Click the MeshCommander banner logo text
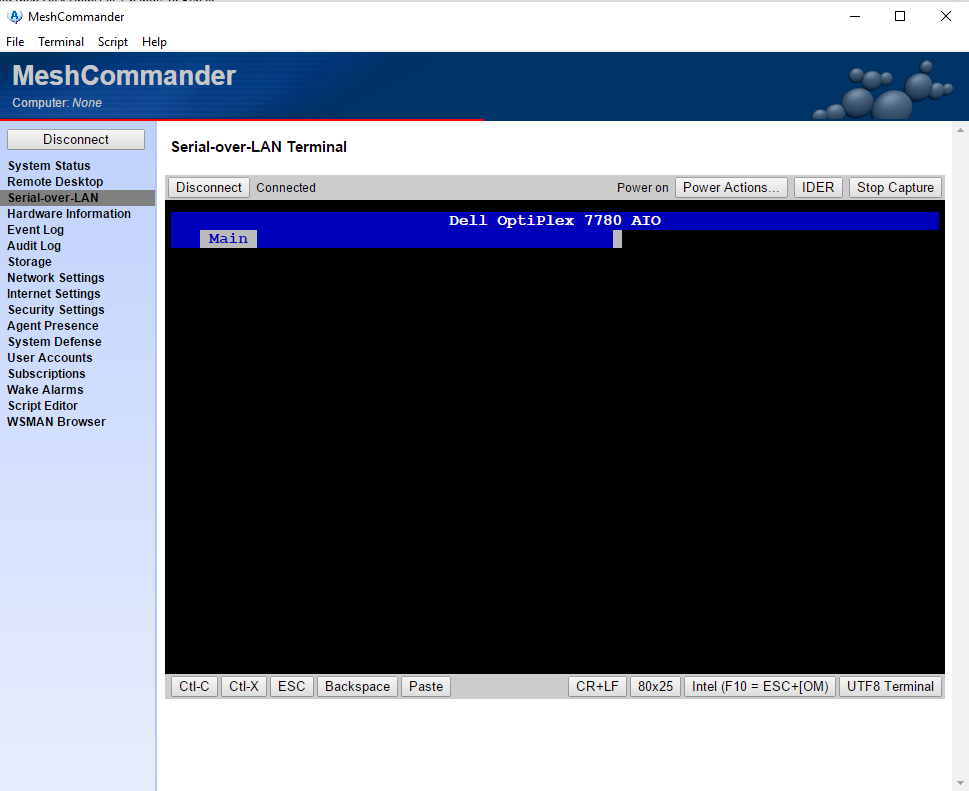The width and height of the screenshot is (969, 791). coord(124,76)
